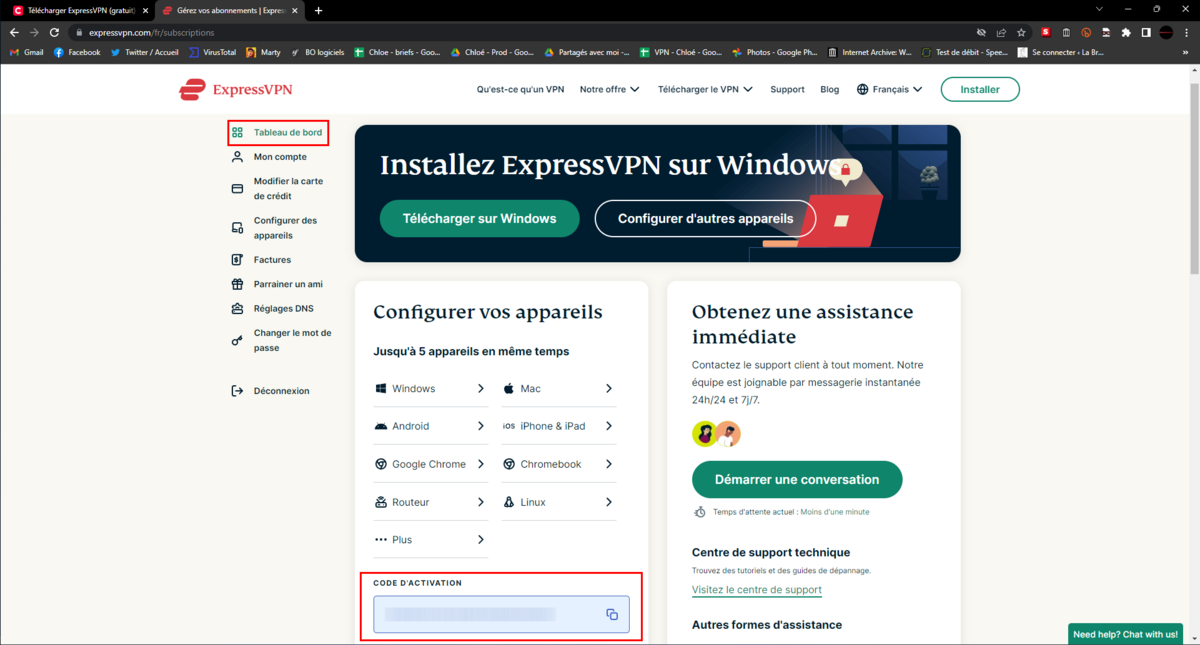Open Google Chrome setup row
Screen dimensions: 1200x645
click(430, 464)
